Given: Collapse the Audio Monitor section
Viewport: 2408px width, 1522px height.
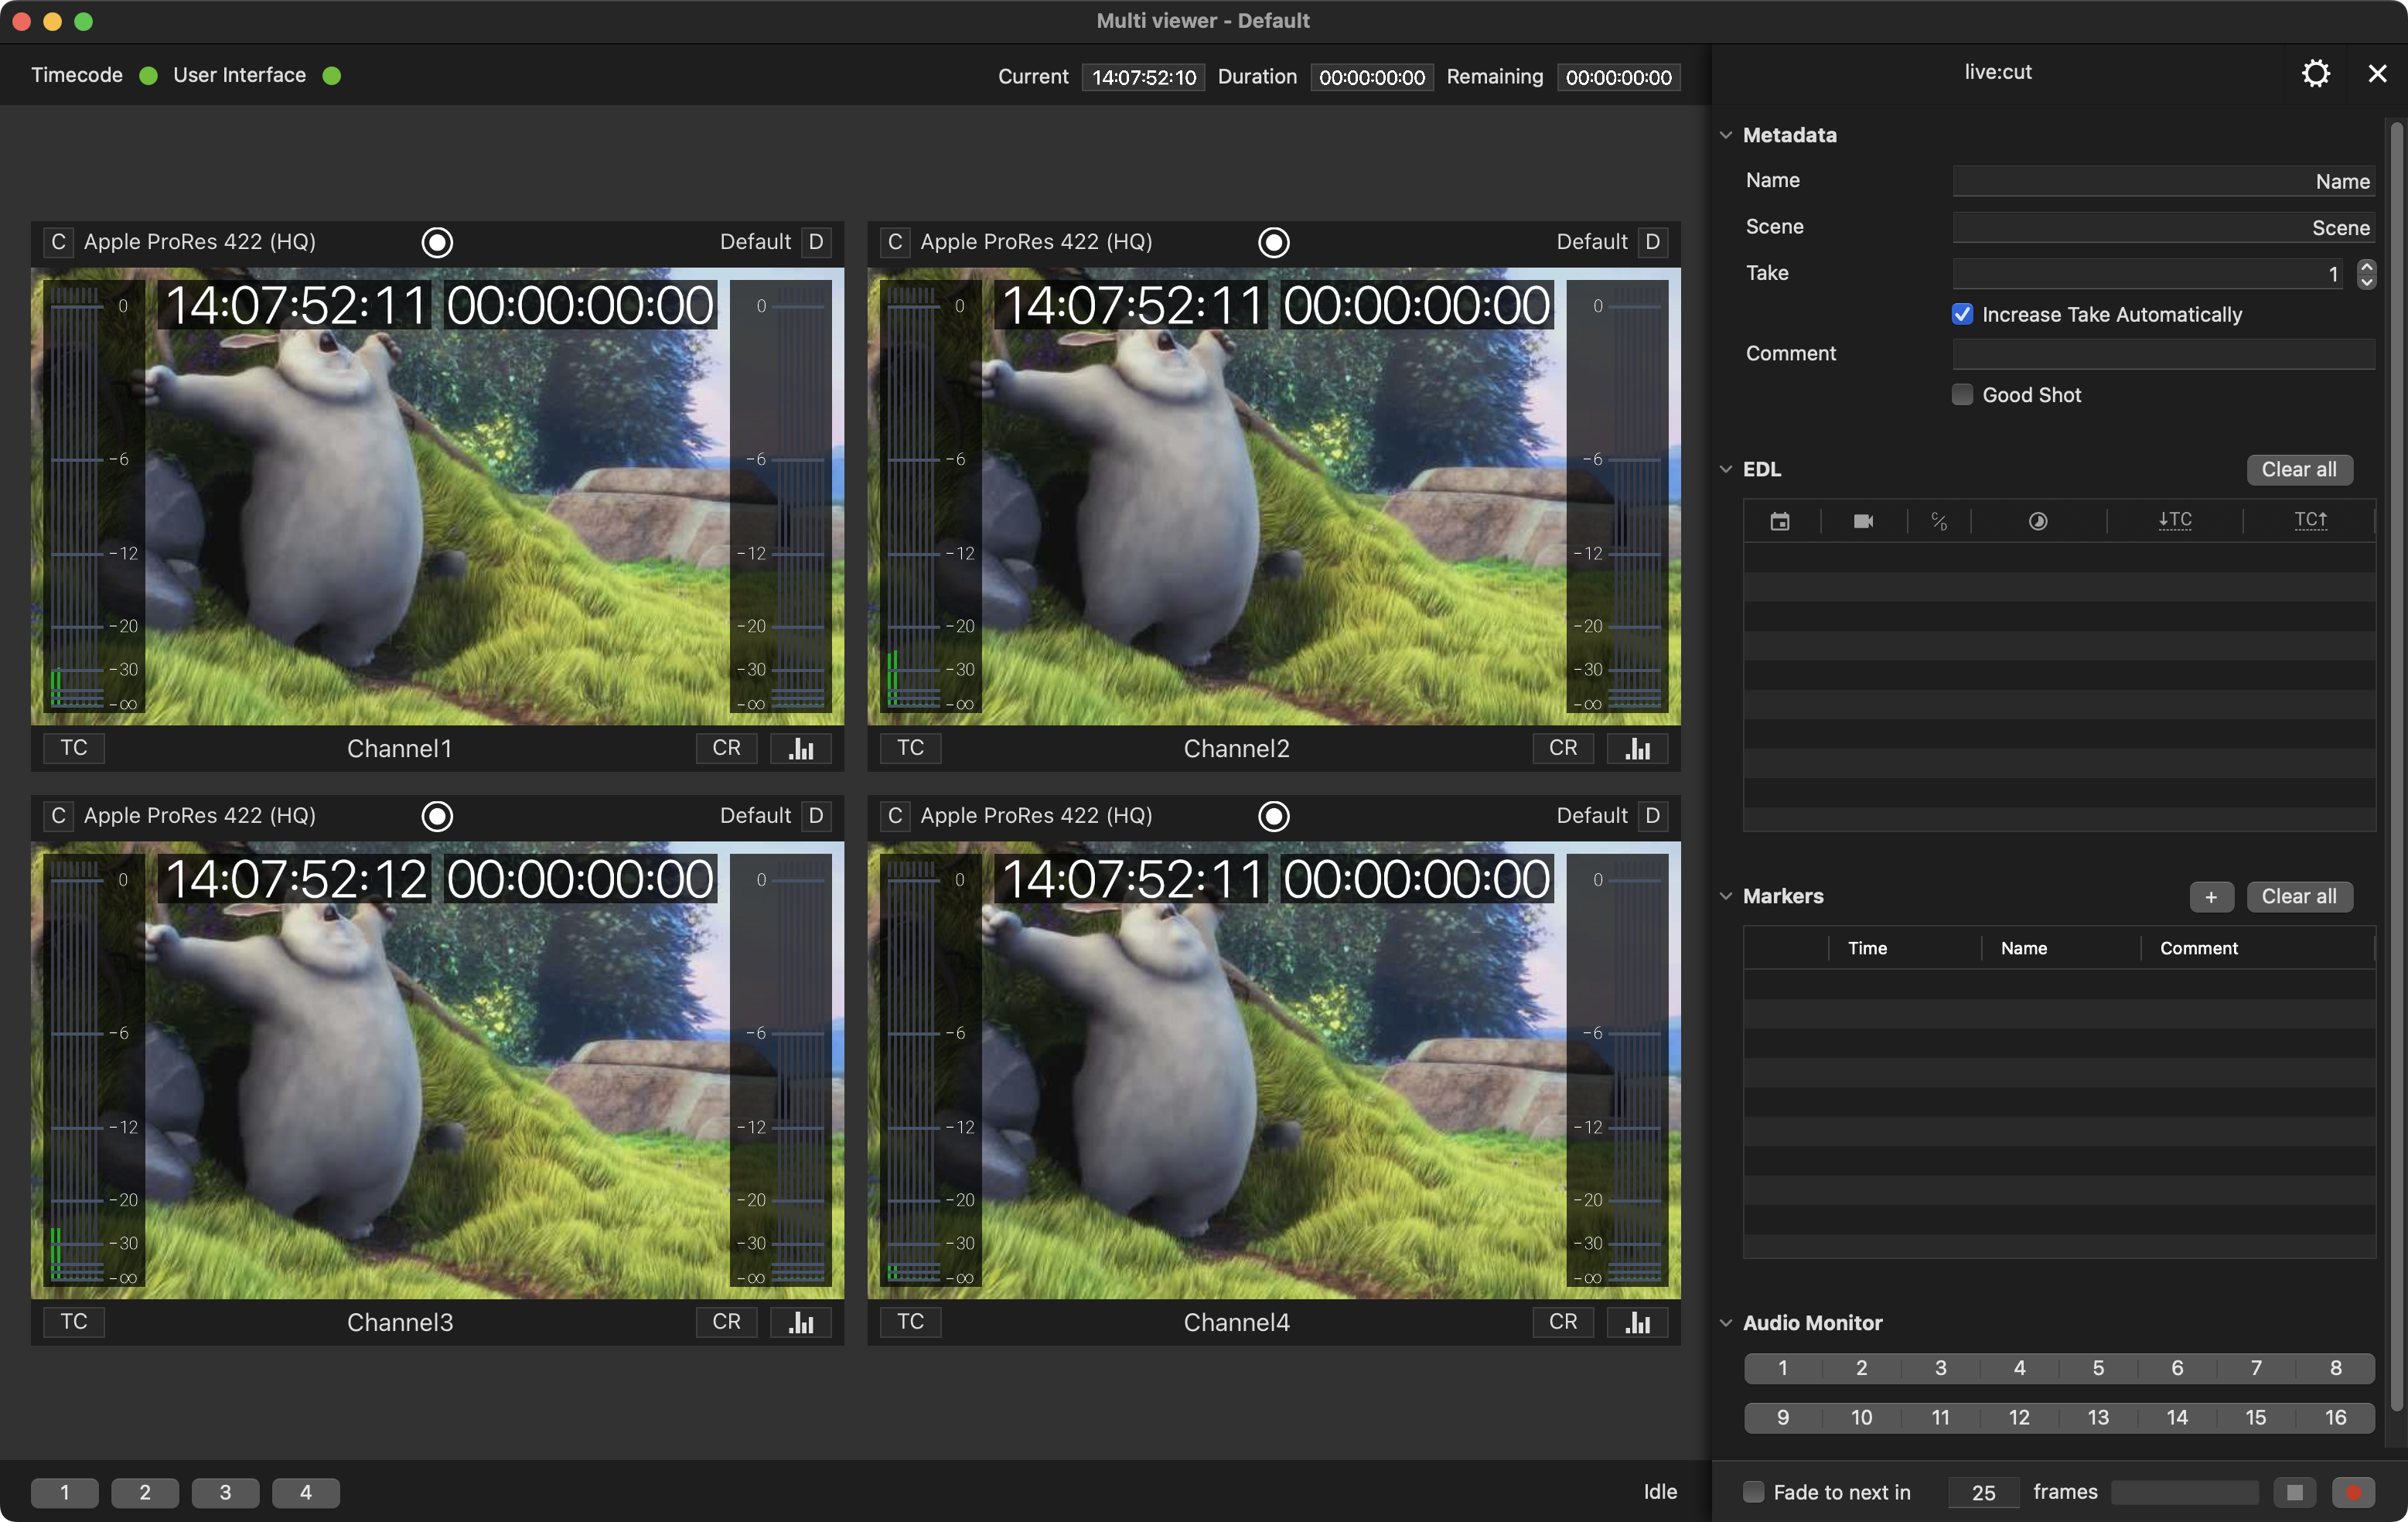Looking at the screenshot, I should (x=1726, y=1323).
